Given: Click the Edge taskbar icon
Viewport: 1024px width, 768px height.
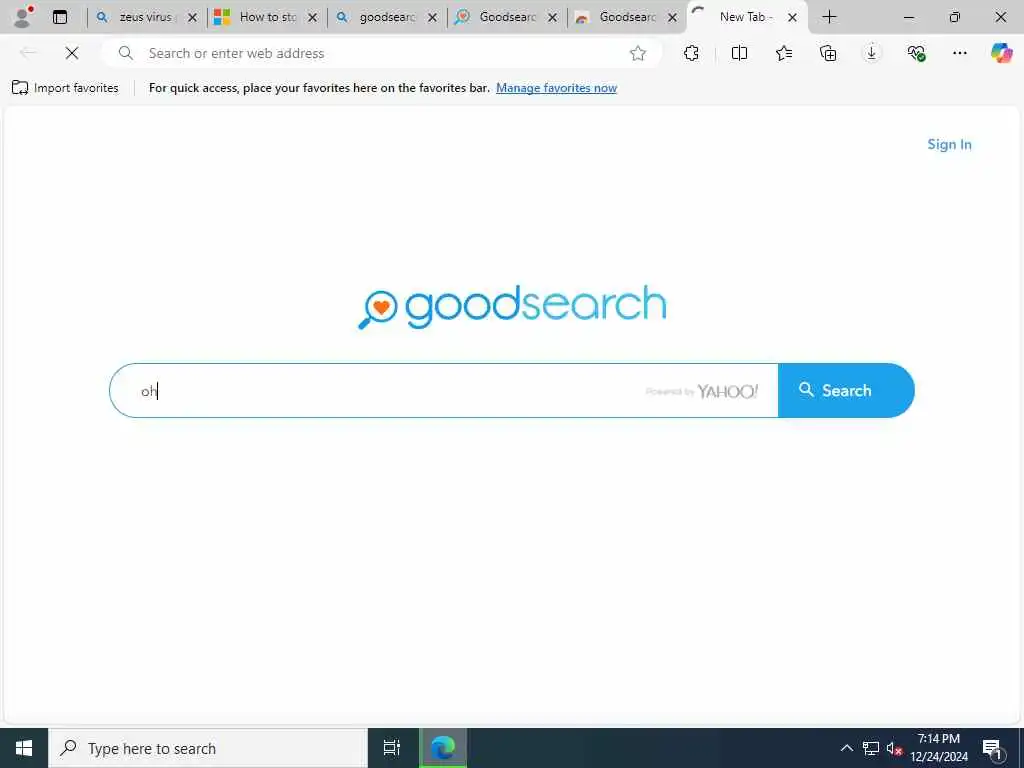Looking at the screenshot, I should coord(443,748).
